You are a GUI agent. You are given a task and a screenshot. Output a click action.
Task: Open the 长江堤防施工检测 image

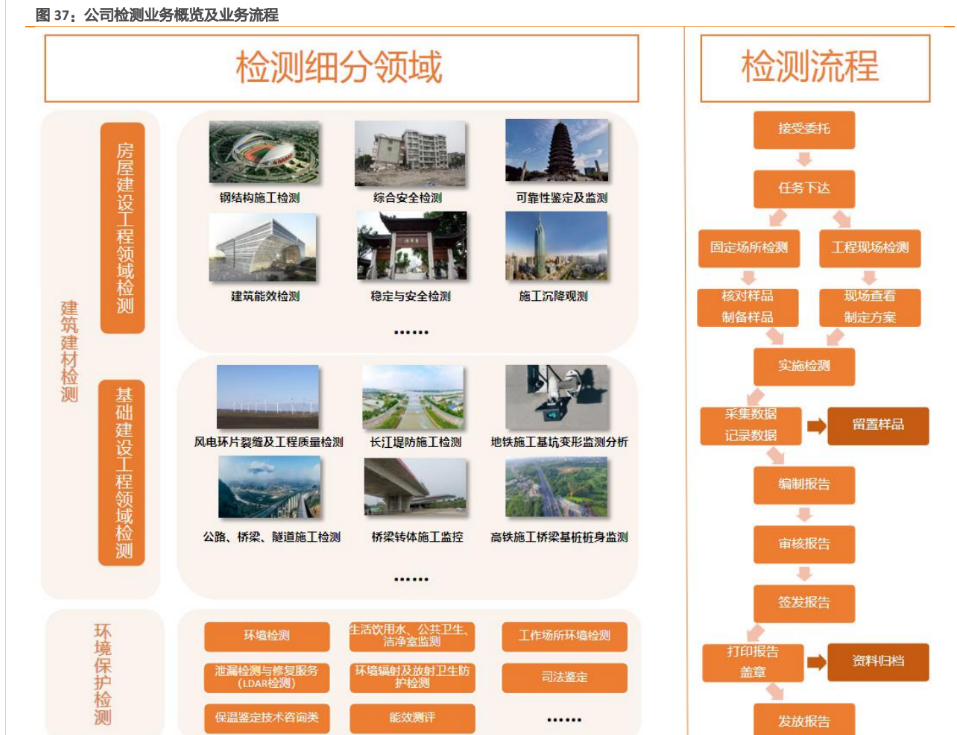[413, 397]
